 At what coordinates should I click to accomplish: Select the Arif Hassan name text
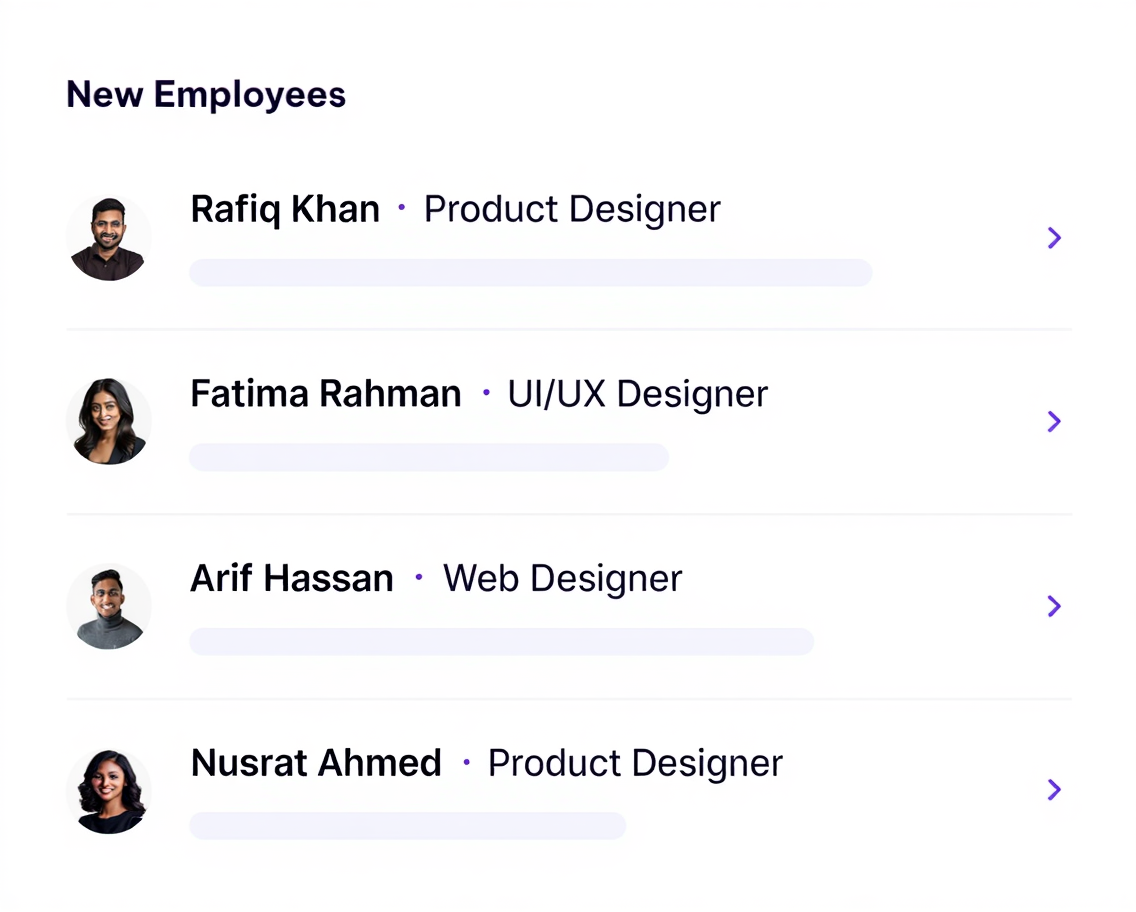(x=292, y=578)
